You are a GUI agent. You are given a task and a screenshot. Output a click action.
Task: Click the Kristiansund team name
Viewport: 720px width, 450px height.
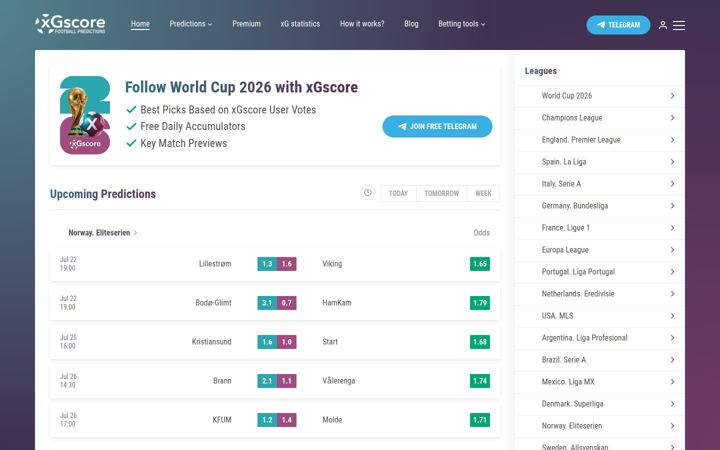(212, 342)
